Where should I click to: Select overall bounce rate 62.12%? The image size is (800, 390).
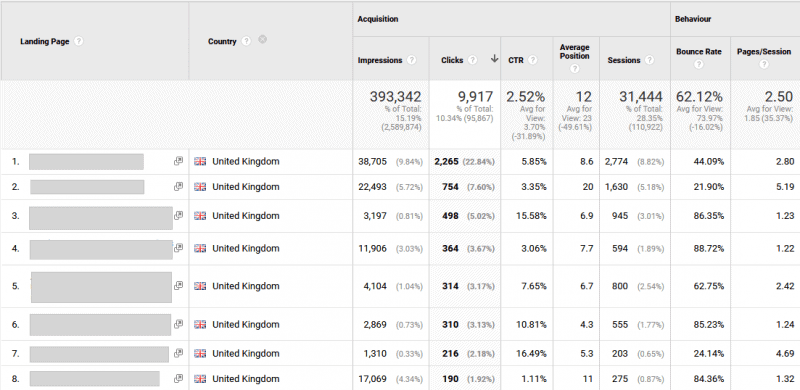pos(699,96)
